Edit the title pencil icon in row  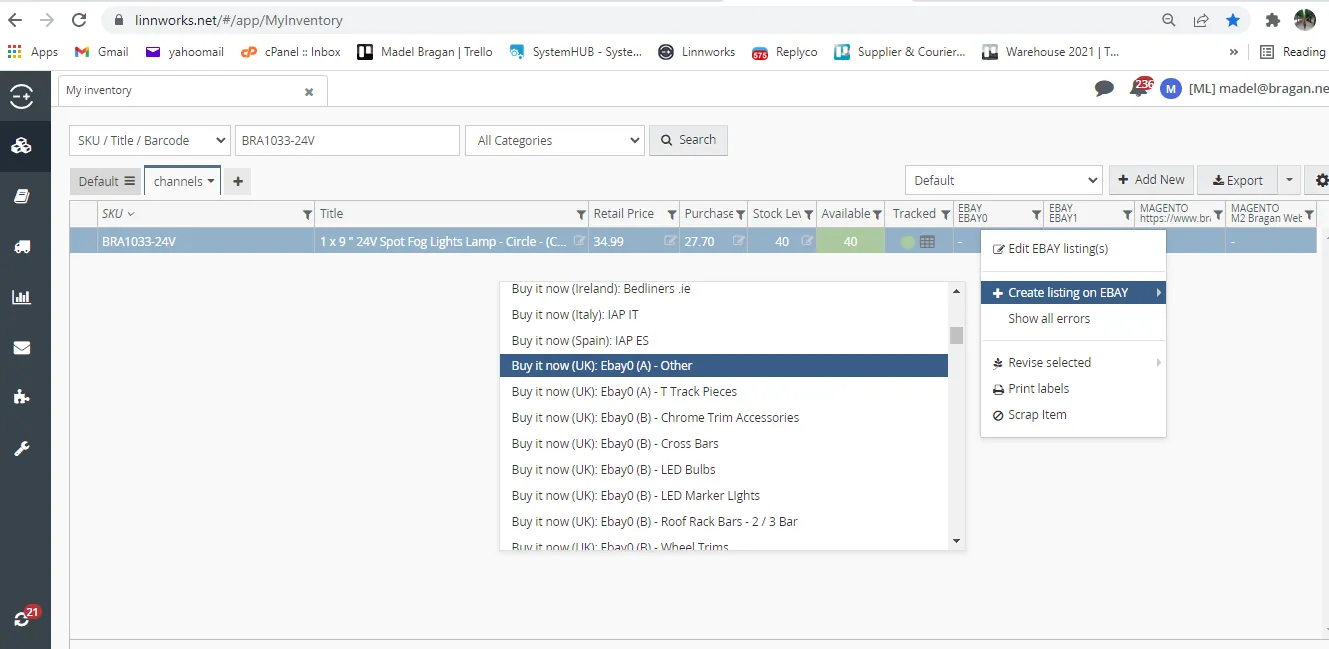coord(579,241)
